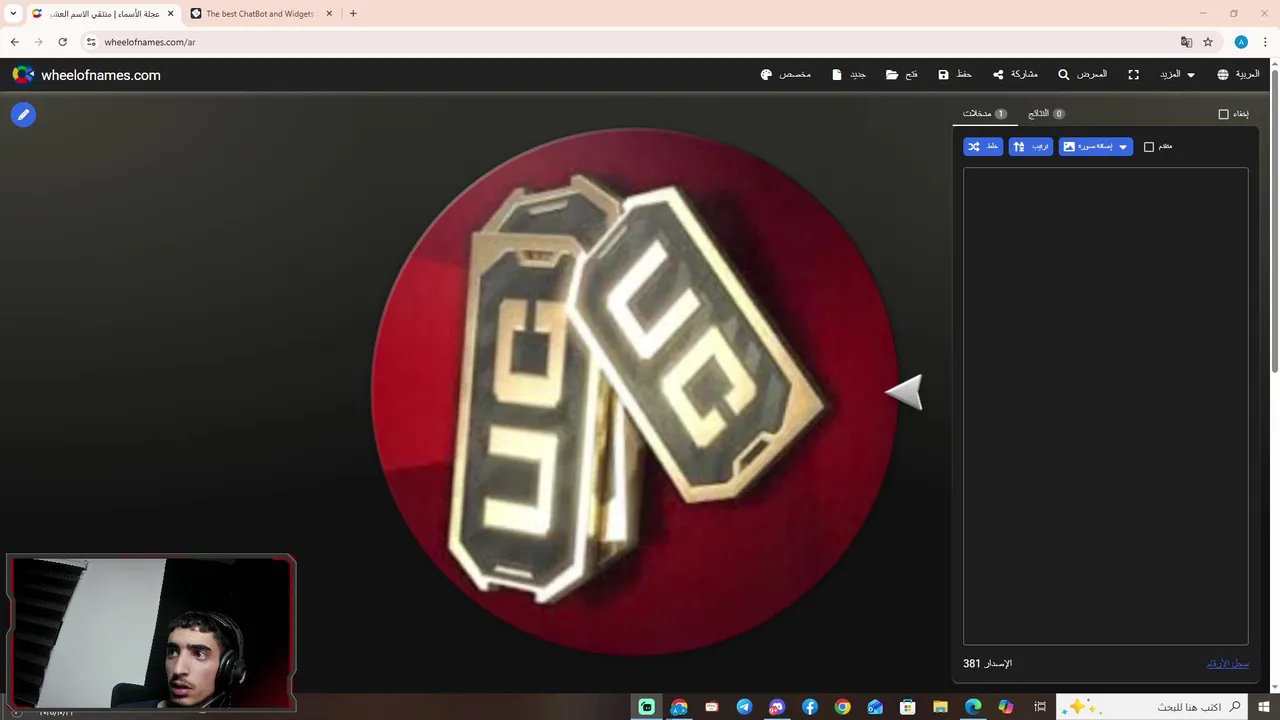Image resolution: width=1280 pixels, height=720 pixels.
Task: Open the gallery (المعرض) search
Action: coord(1083,75)
